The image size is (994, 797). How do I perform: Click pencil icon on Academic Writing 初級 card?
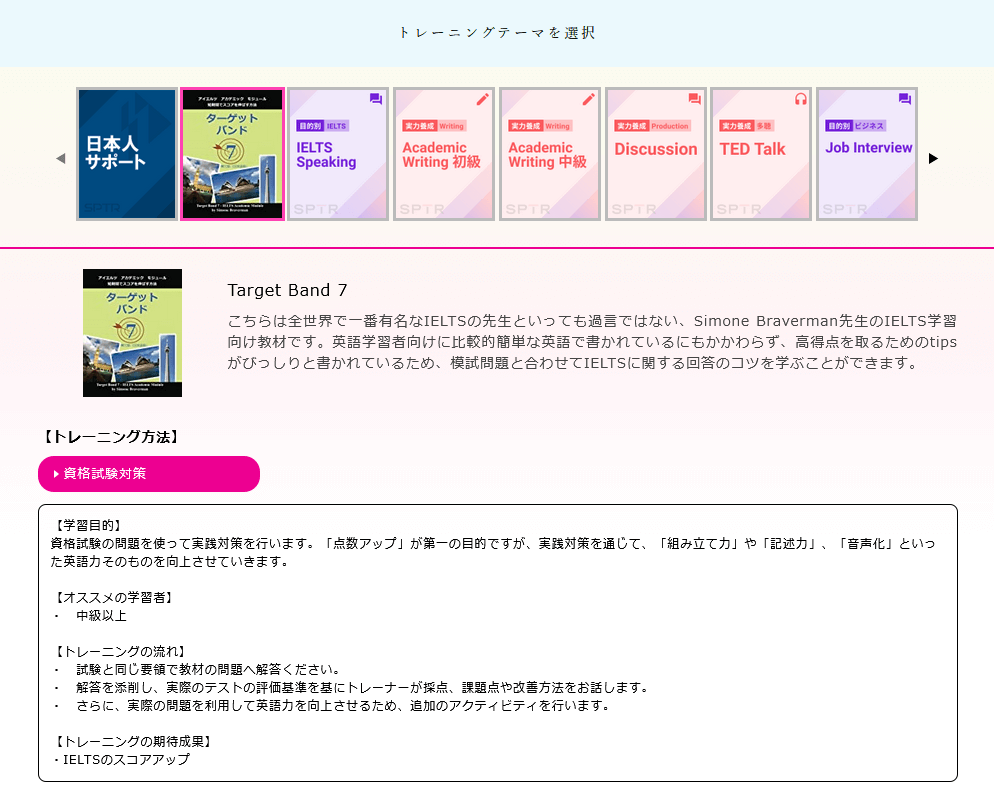pyautogui.click(x=482, y=99)
